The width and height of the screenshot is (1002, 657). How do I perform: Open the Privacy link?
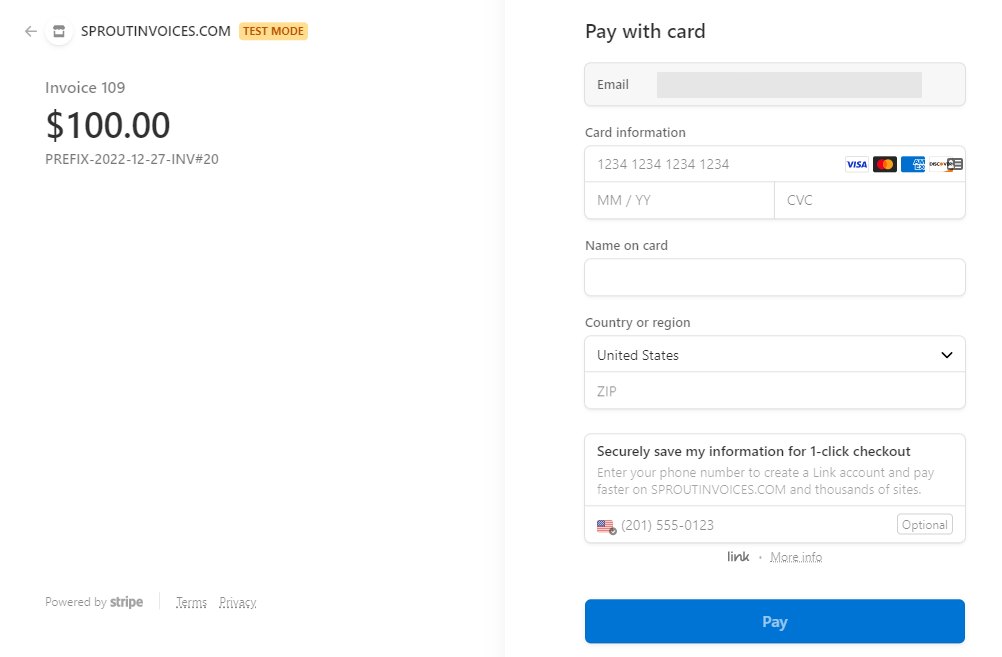pyautogui.click(x=237, y=602)
